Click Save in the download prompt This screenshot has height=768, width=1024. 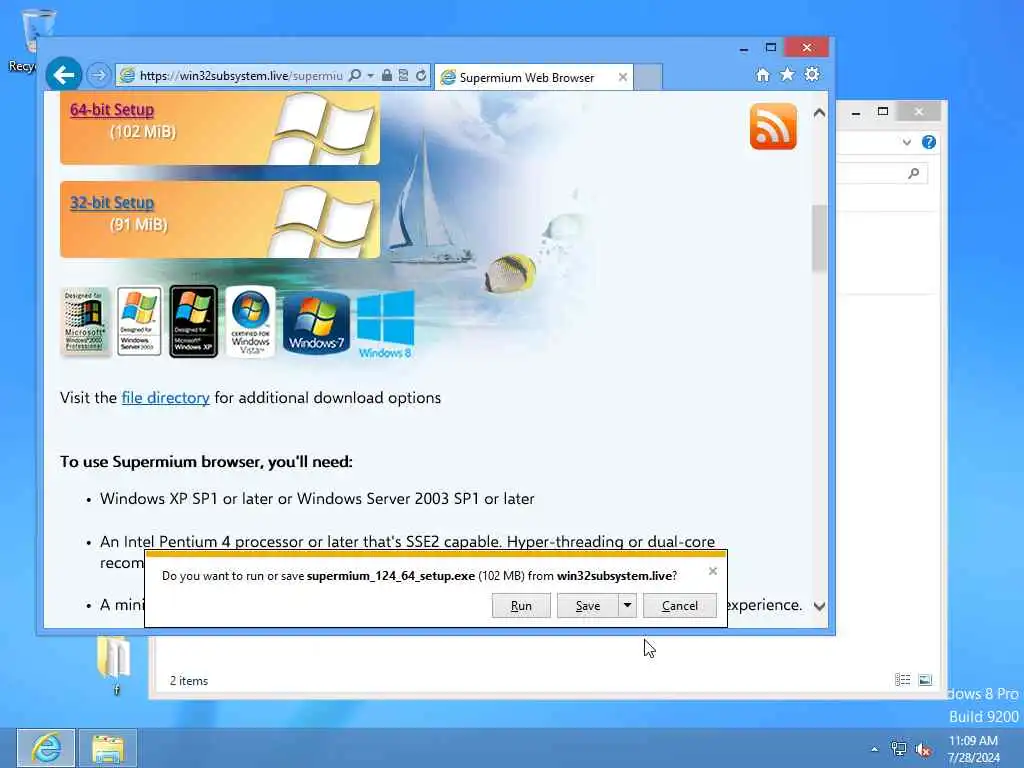tap(588, 605)
